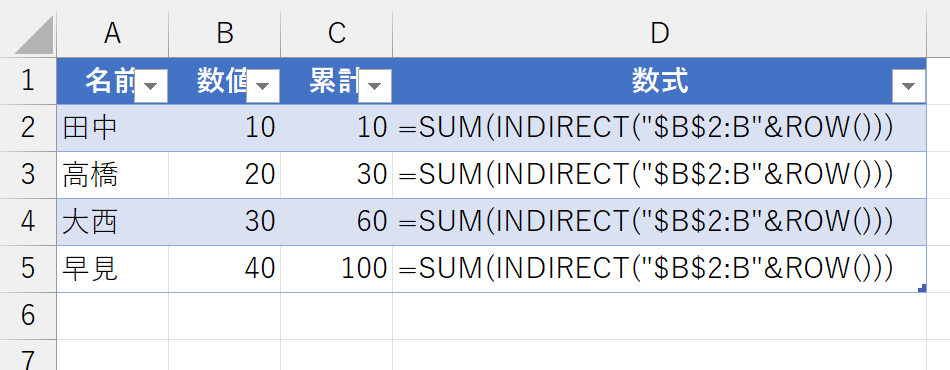The image size is (950, 370).
Task: Click the 数式 header cell text
Action: point(660,81)
